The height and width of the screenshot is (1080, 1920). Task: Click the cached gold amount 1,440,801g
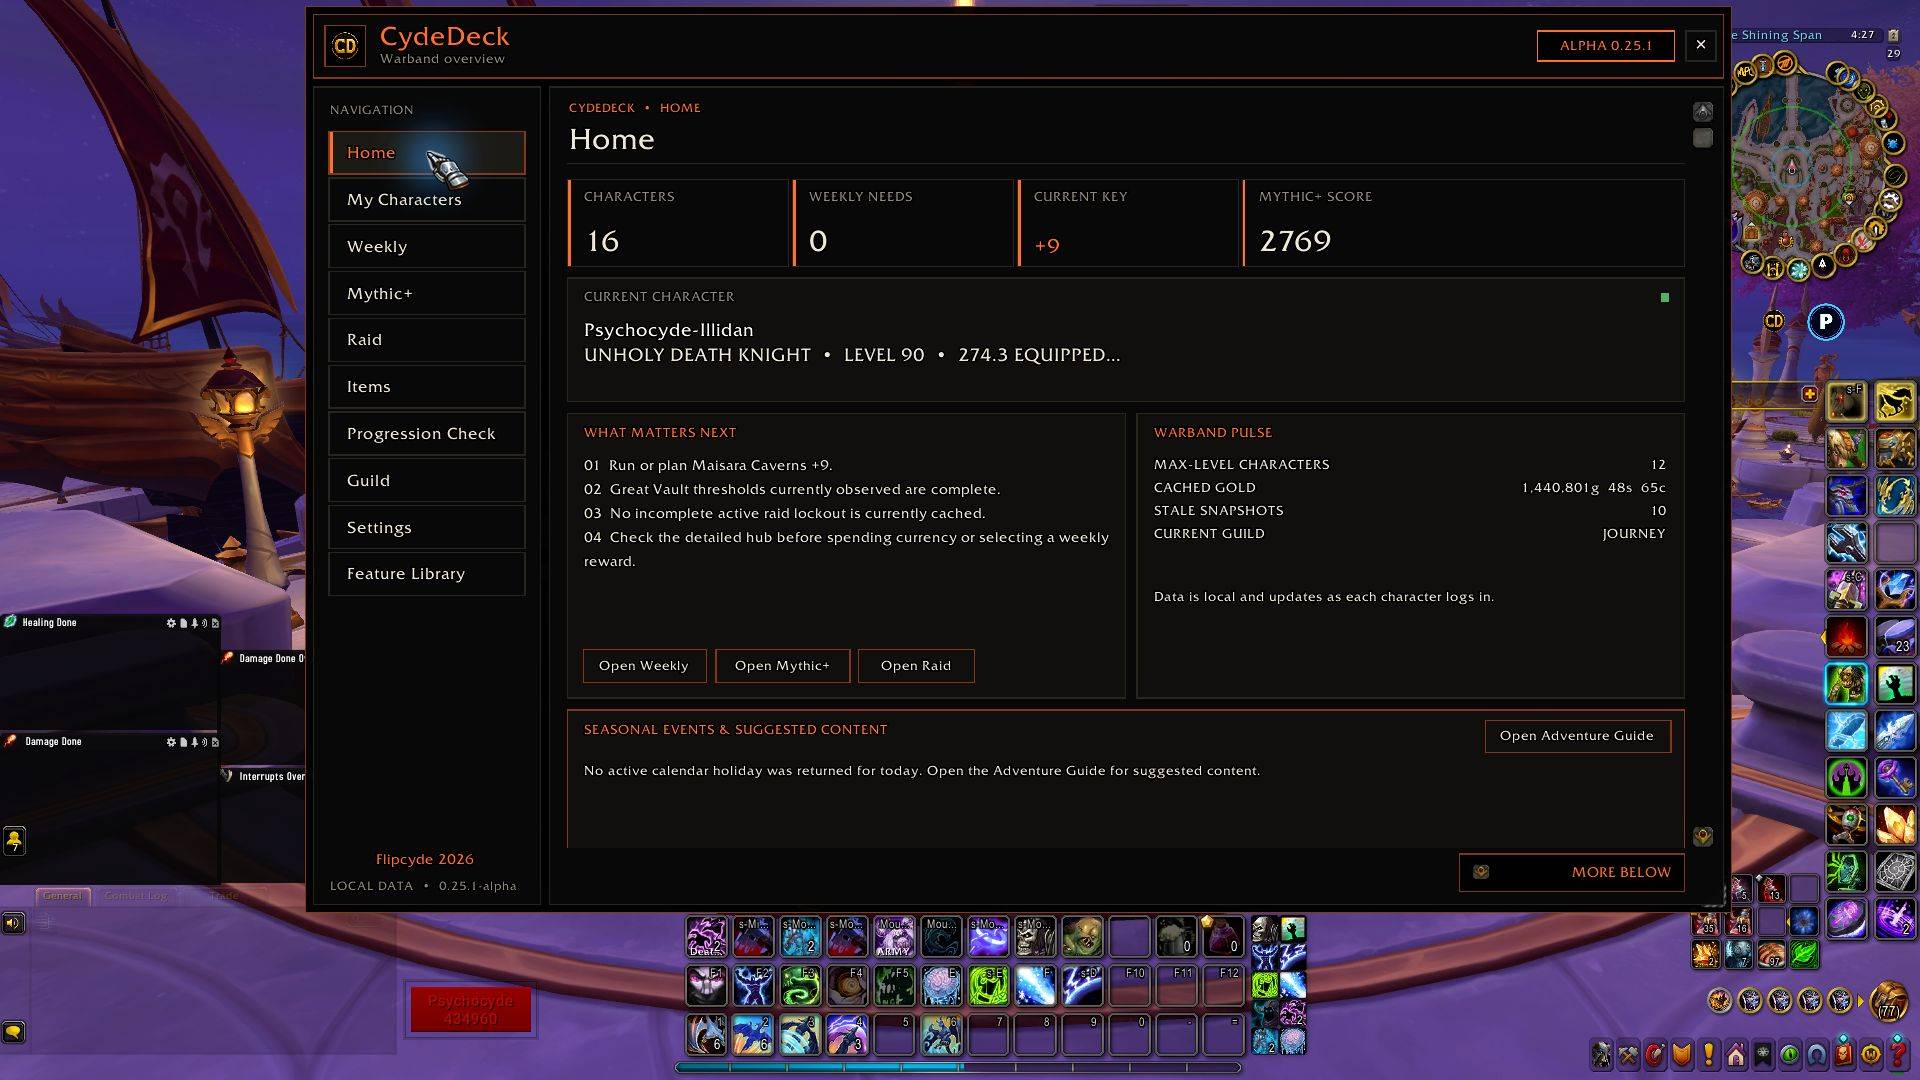click(x=1594, y=488)
